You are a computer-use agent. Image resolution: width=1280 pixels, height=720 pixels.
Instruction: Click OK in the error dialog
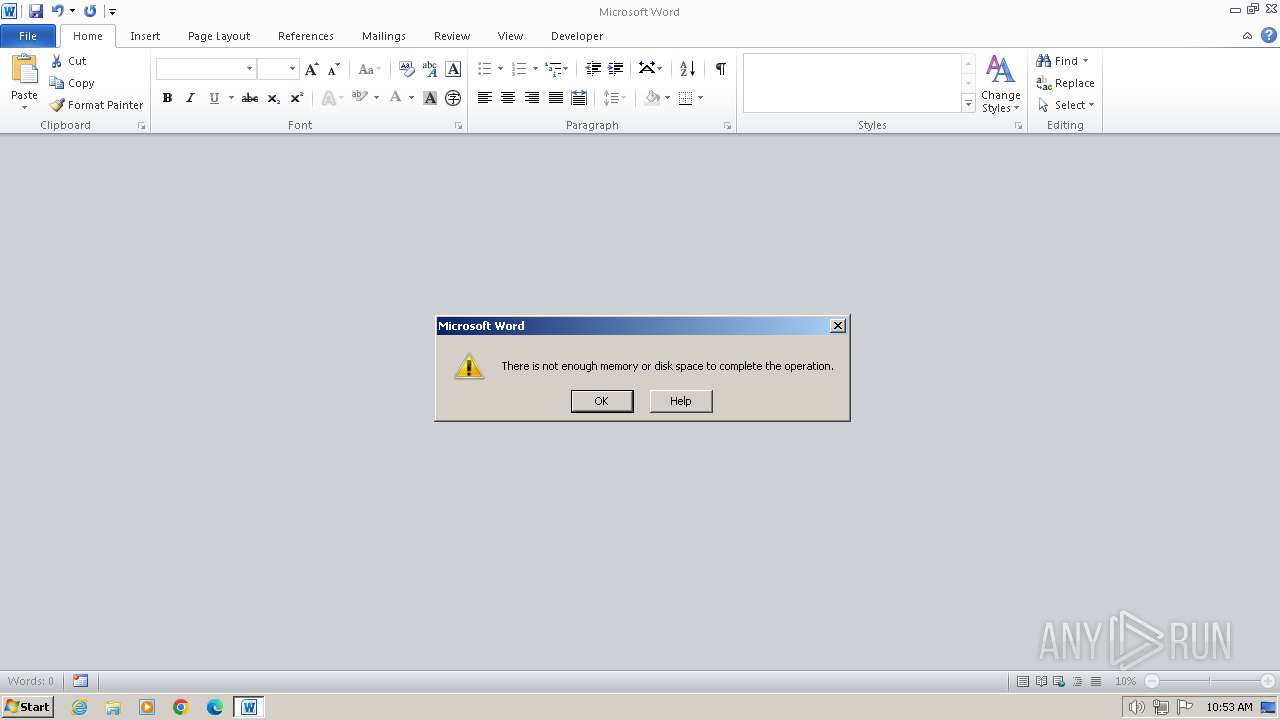pos(602,401)
